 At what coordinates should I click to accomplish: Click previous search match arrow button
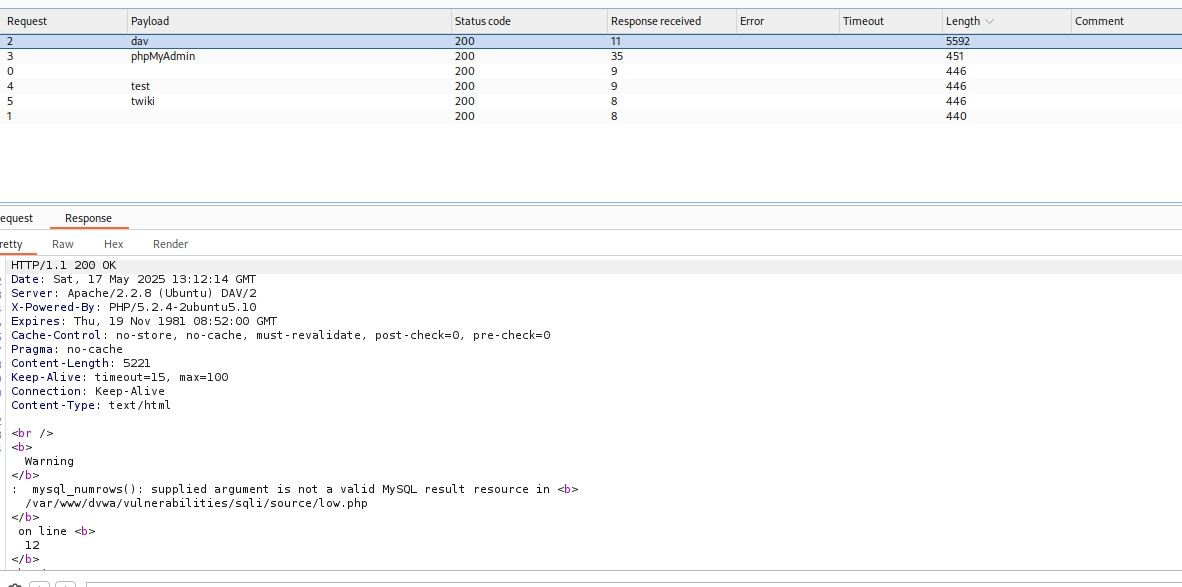coord(39,584)
